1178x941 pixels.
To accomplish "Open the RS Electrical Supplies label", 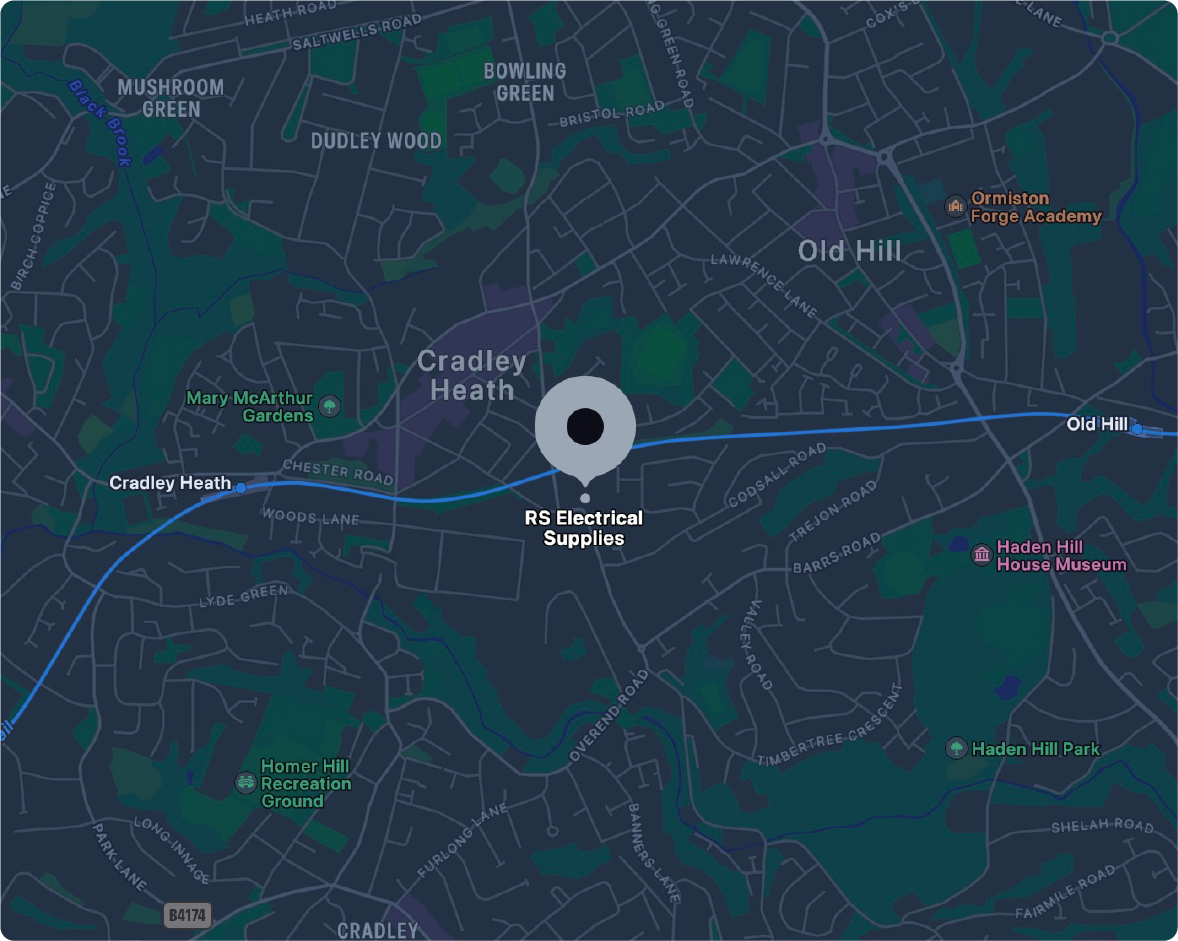I will point(584,528).
